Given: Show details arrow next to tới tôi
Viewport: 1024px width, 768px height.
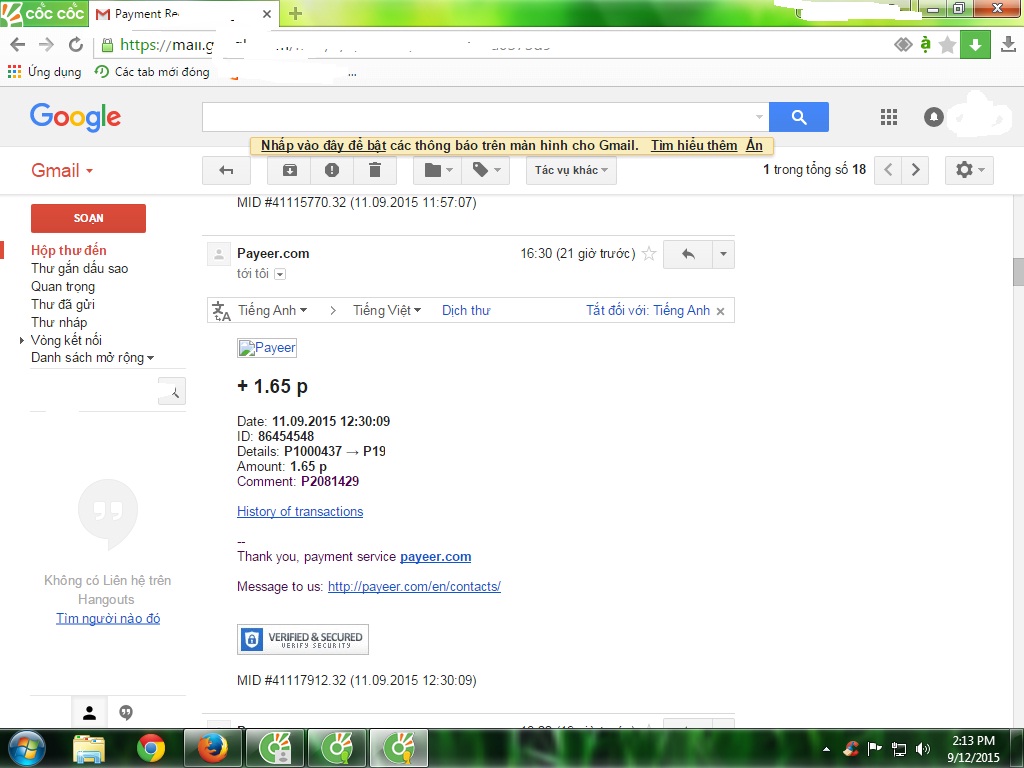Looking at the screenshot, I should tap(280, 274).
